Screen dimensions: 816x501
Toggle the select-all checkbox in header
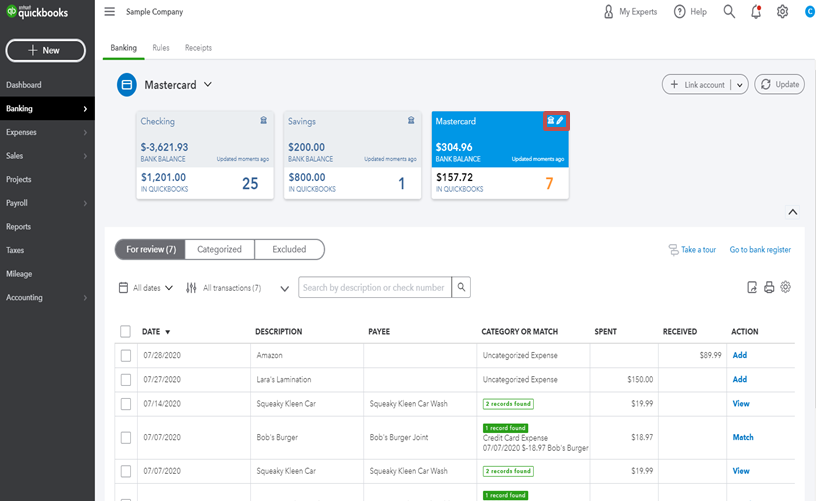(125, 331)
